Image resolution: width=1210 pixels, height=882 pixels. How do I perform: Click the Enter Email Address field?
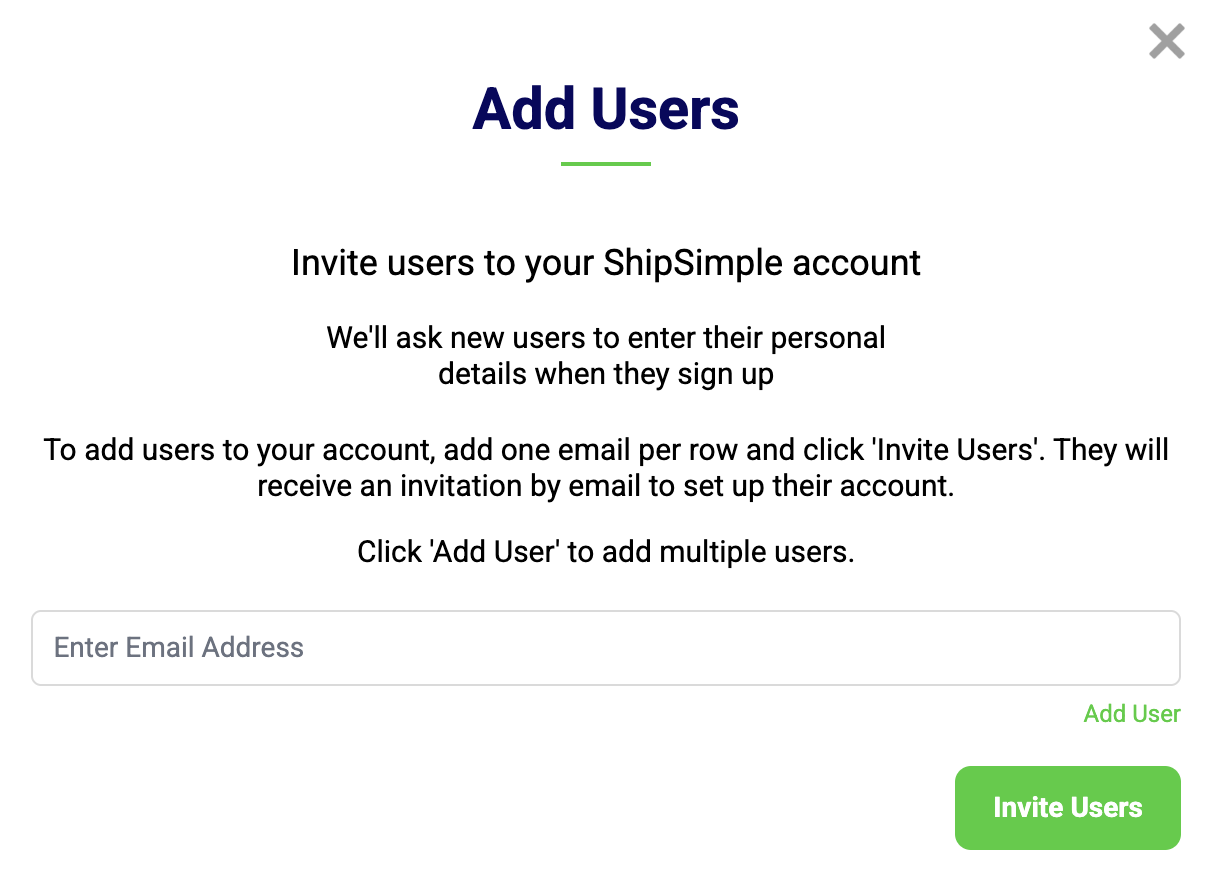[x=605, y=648]
